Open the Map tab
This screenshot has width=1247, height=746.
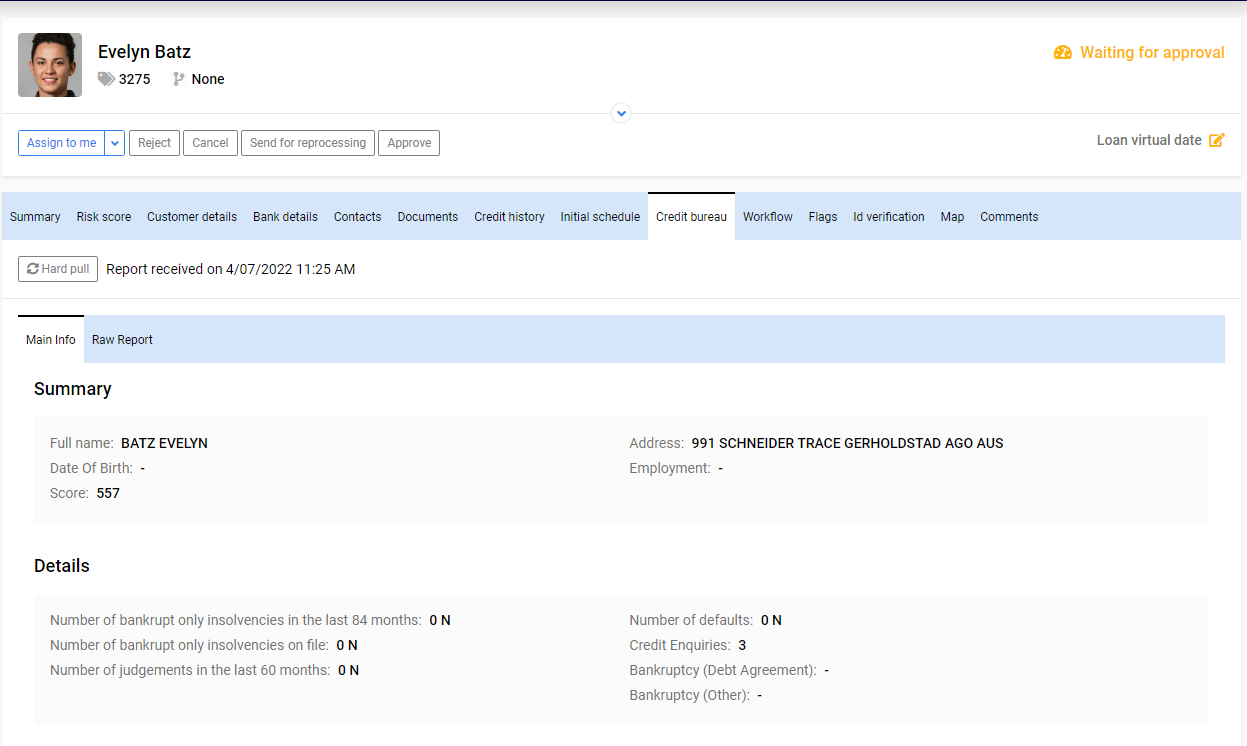pos(952,217)
